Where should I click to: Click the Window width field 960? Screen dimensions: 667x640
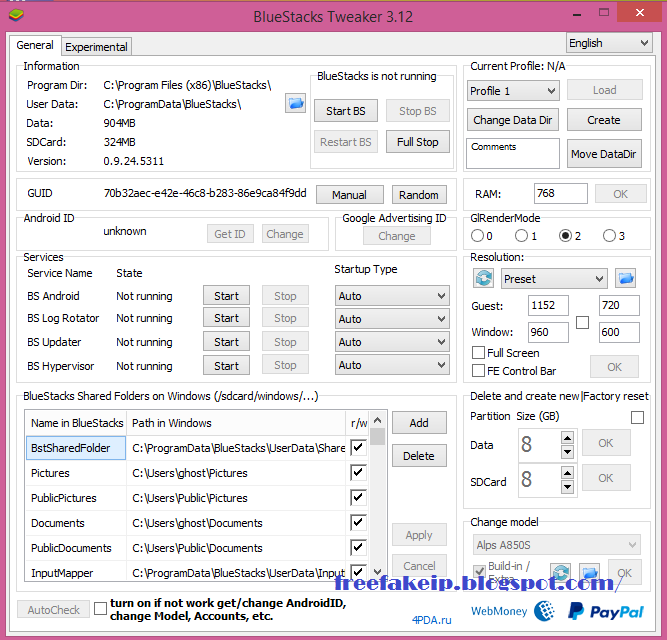point(548,332)
